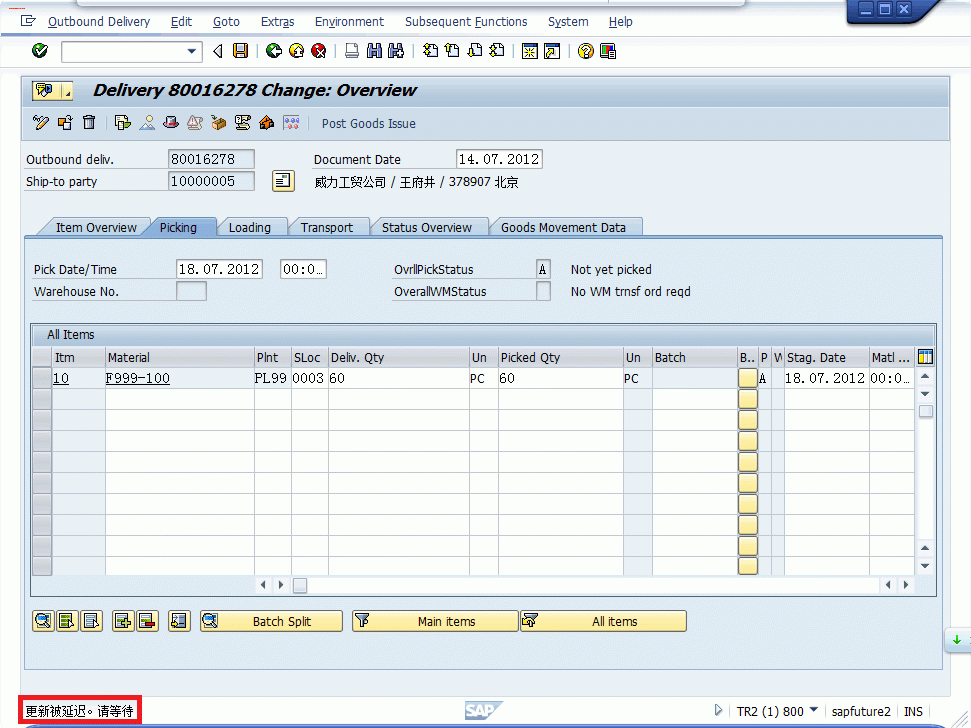Click the house-shaped icon in delivery toolbar
This screenshot has height=728, width=971.
[x=267, y=123]
